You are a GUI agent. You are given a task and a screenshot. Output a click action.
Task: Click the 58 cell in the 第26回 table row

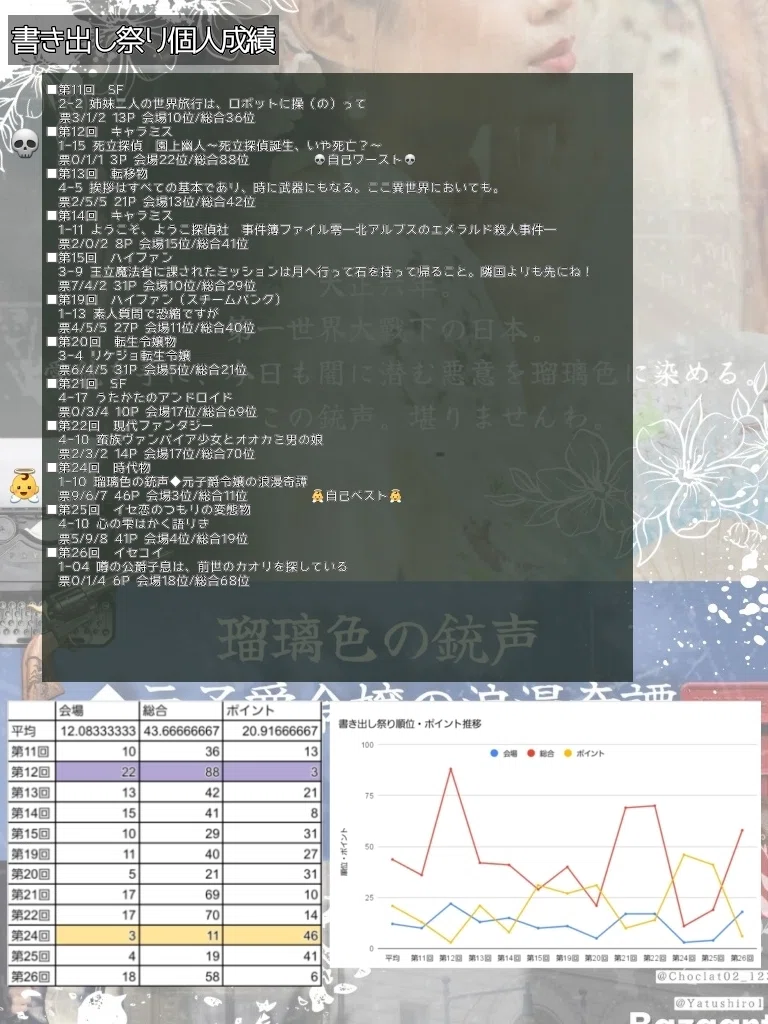181,976
